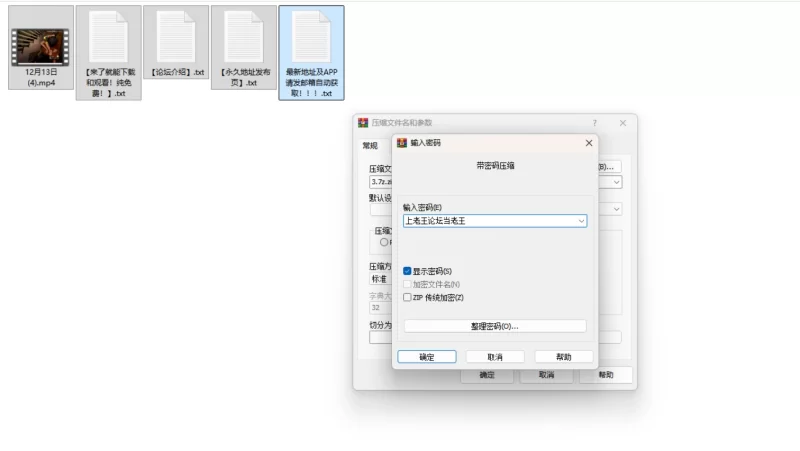
Task: Select the 最新地址及APP请发邮箱自动获取 txt file
Action: tap(311, 53)
